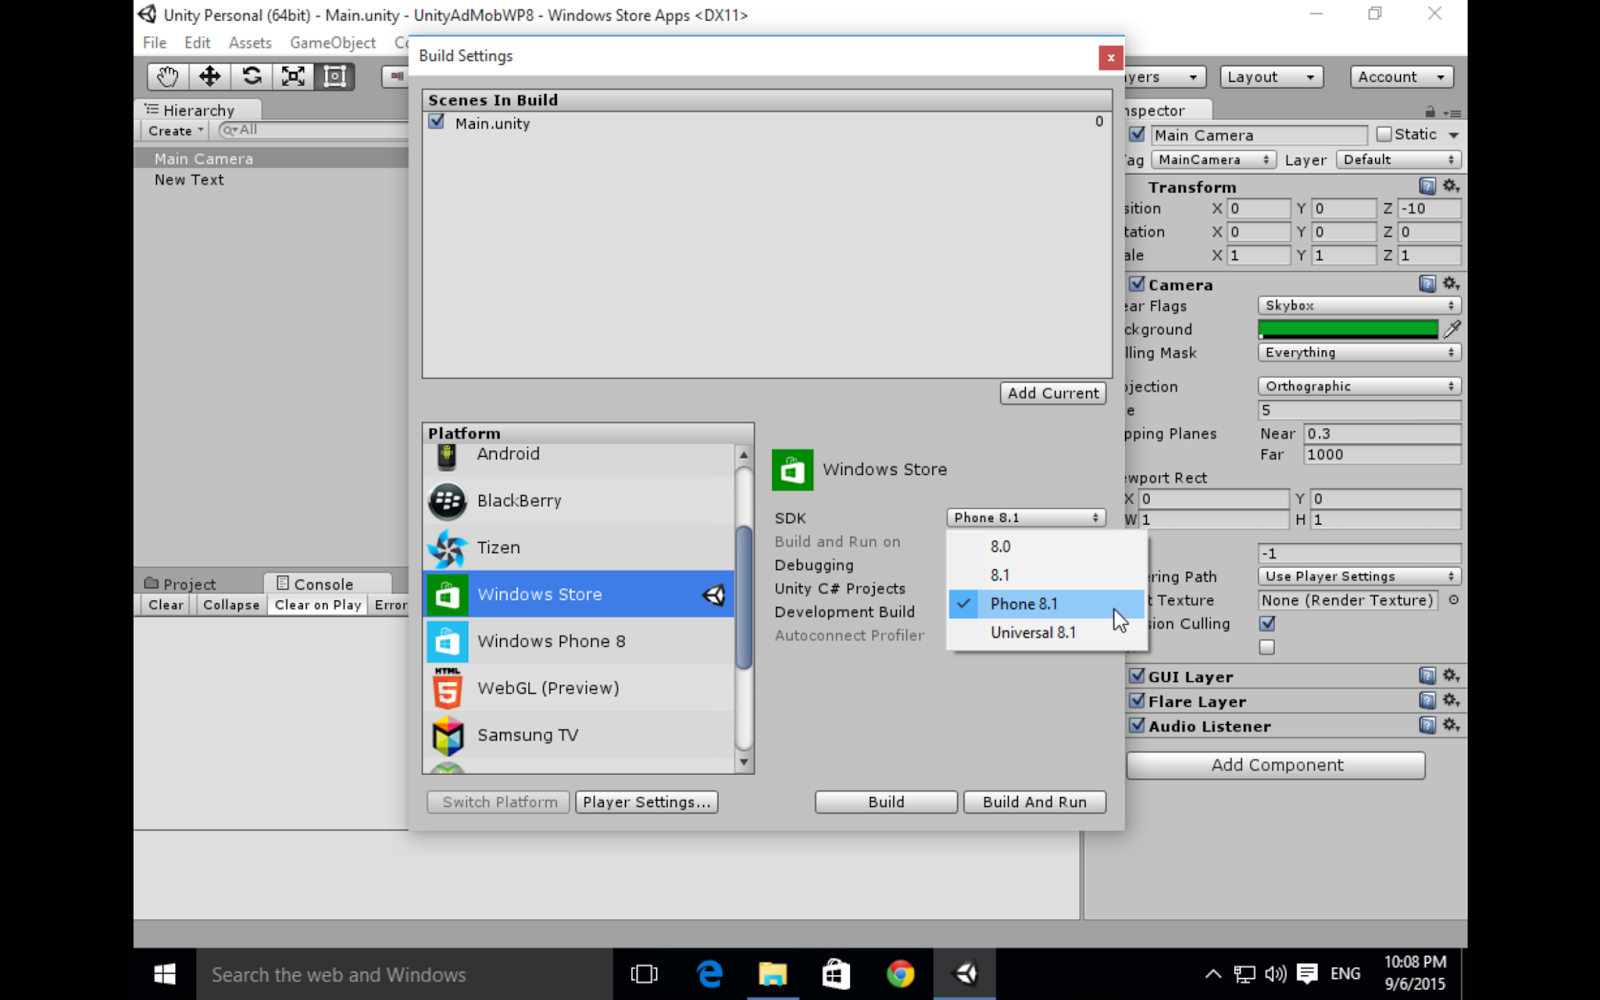
Task: Click the Collapse console button
Action: [x=231, y=605]
